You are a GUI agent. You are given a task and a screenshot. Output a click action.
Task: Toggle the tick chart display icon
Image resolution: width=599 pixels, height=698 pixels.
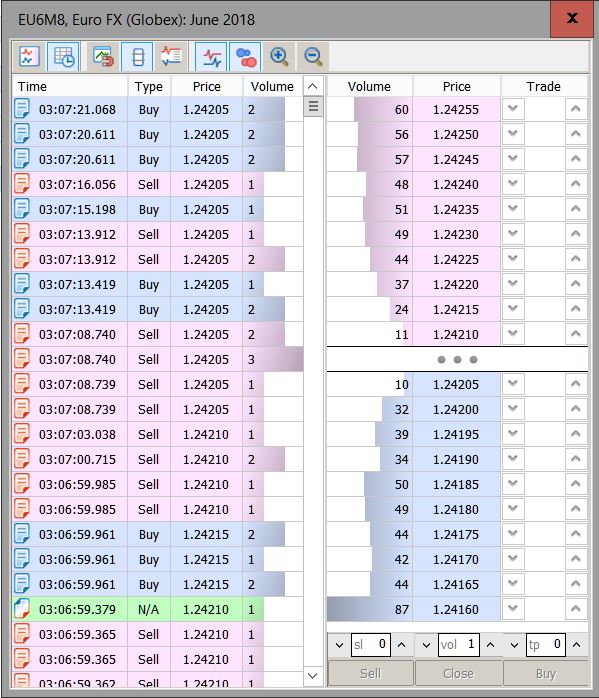[29, 57]
